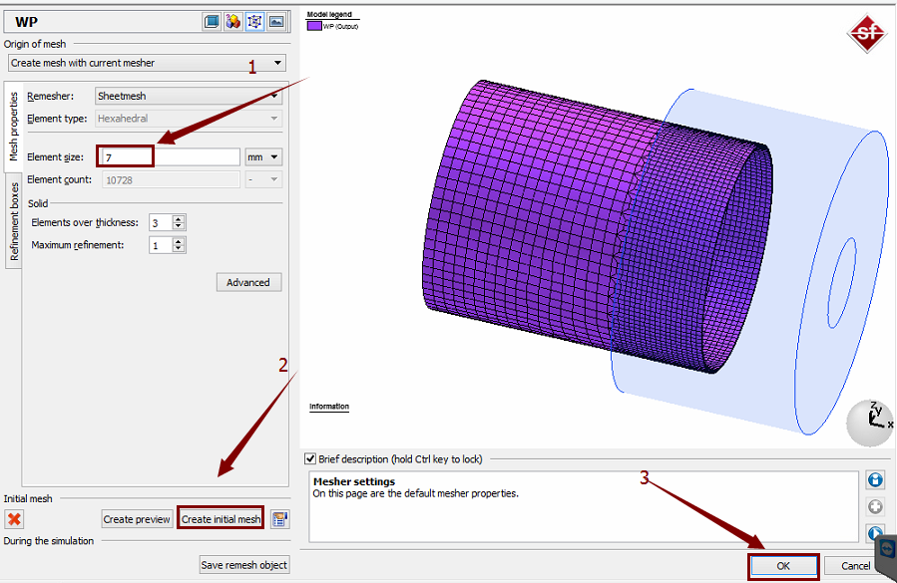Screen dimensions: 897x583
Task: Click the Cancel button
Action: (855, 566)
